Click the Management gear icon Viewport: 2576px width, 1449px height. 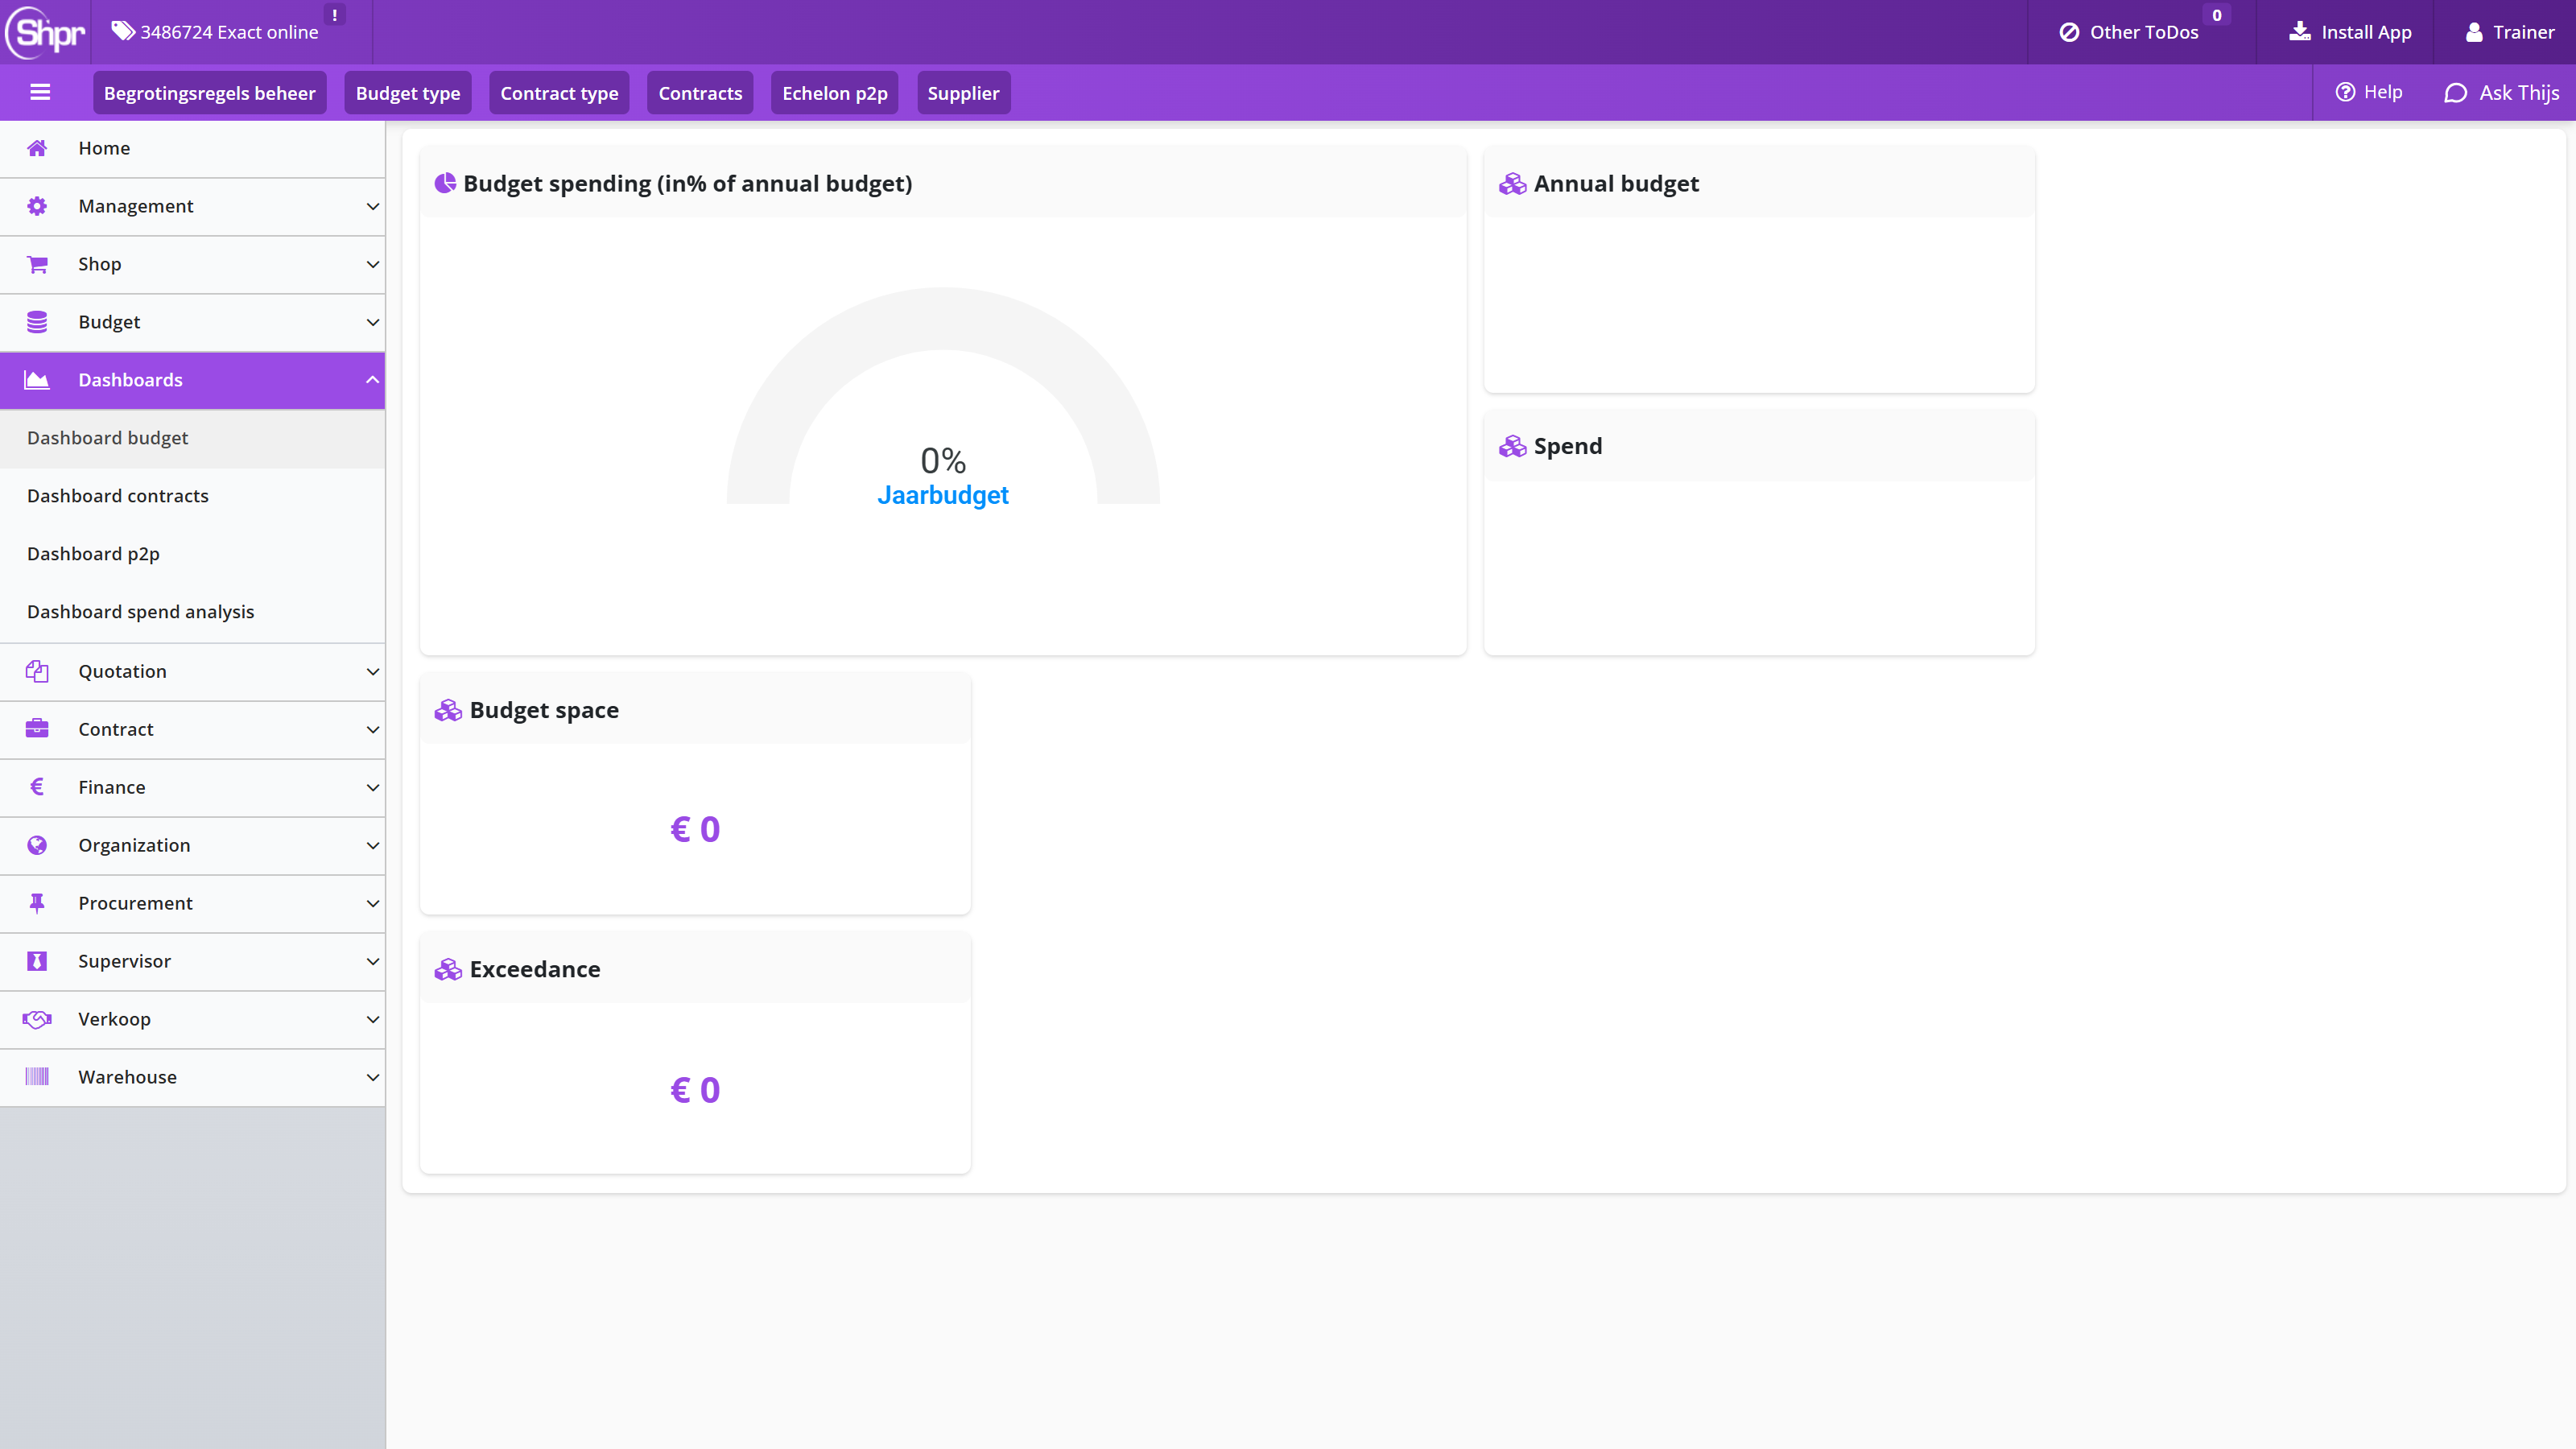coord(37,206)
